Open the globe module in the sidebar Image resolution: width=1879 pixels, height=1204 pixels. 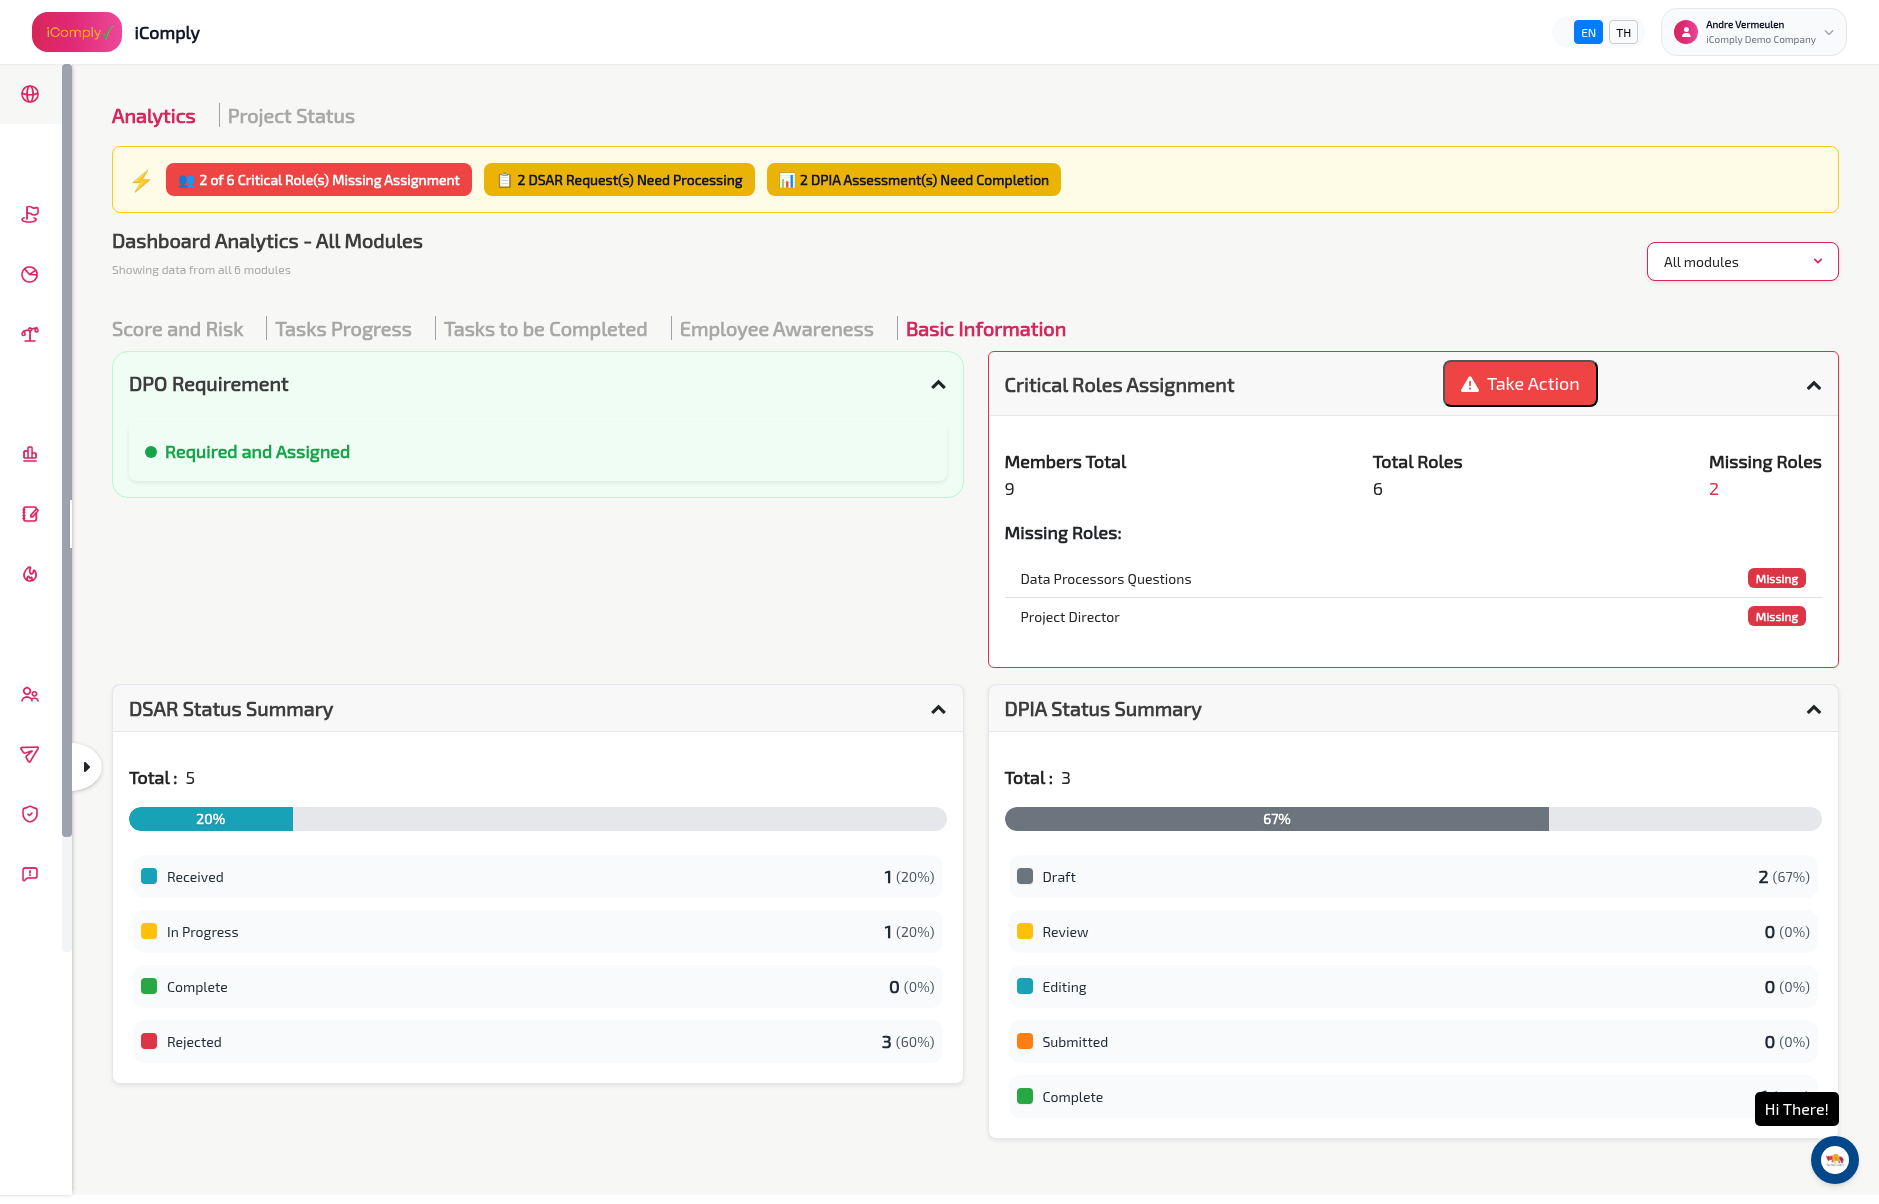click(29, 95)
